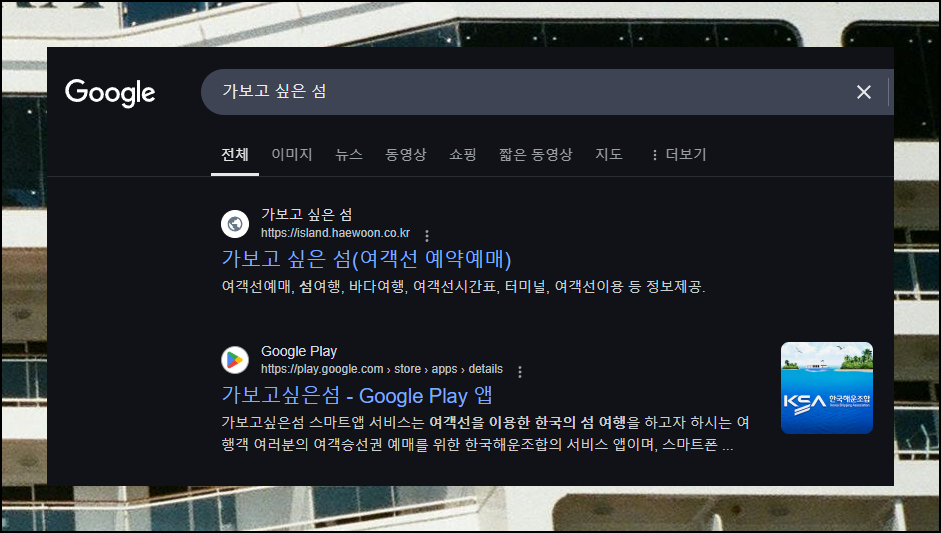The height and width of the screenshot is (533, 941).
Task: Open the KSA 한국해운조합 app thumbnail
Action: [826, 388]
